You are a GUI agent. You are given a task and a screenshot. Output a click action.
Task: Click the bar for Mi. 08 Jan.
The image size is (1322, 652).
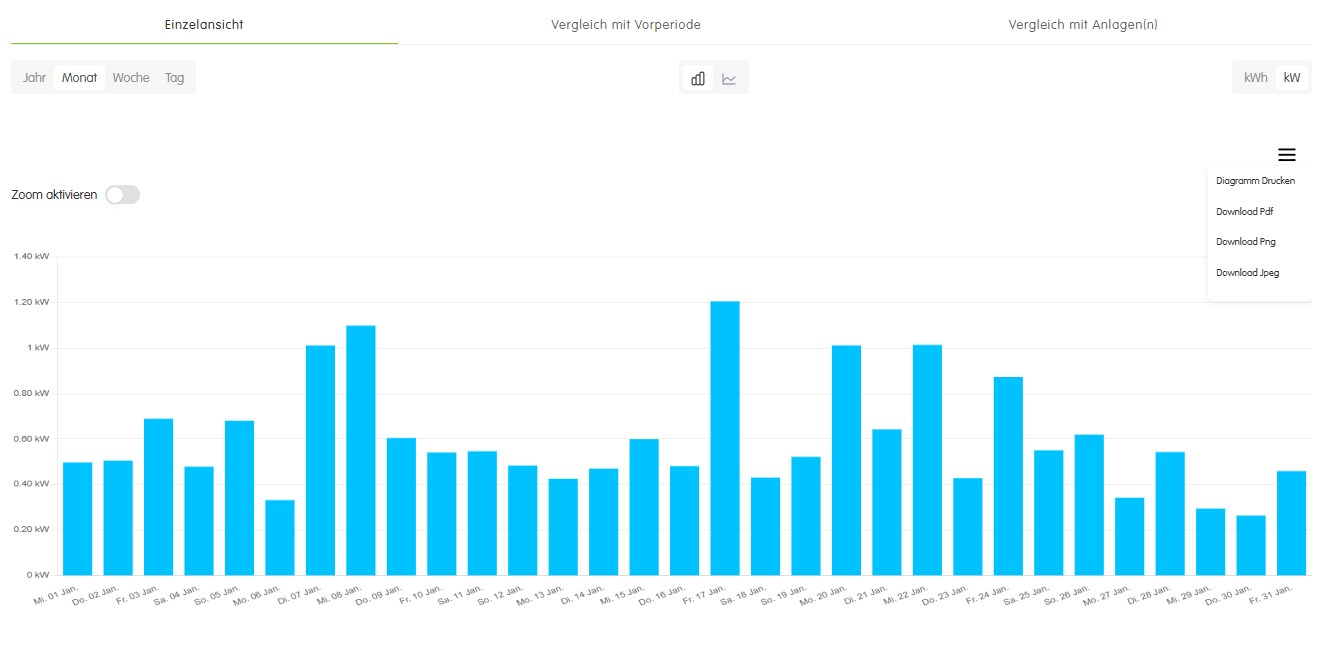pyautogui.click(x=361, y=450)
